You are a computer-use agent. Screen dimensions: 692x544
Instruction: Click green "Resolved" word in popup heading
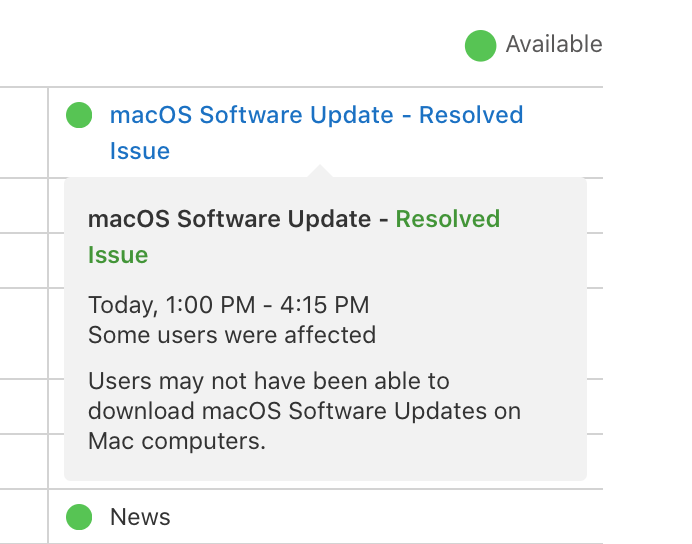[448, 219]
